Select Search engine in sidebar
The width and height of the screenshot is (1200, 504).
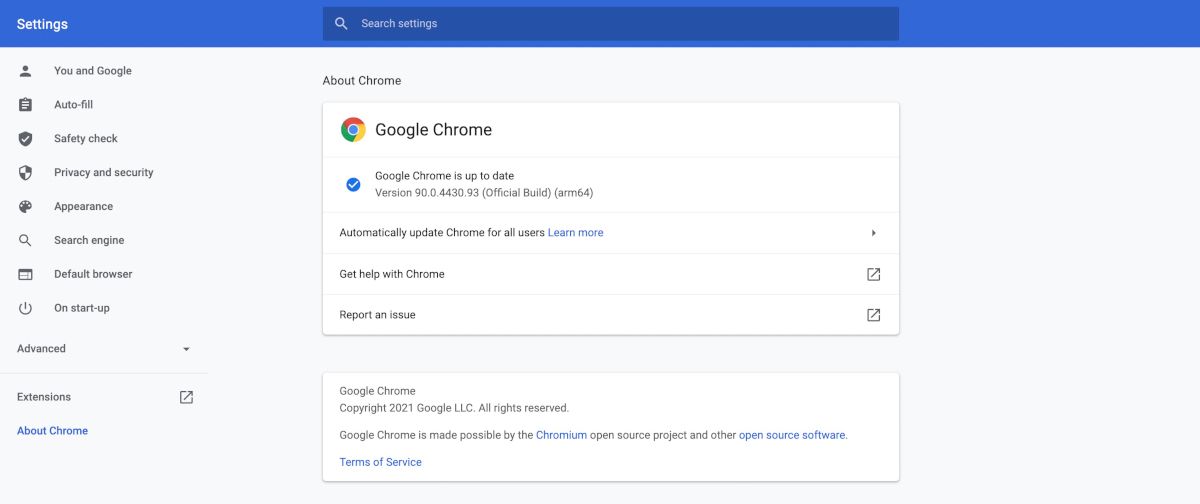coord(89,241)
